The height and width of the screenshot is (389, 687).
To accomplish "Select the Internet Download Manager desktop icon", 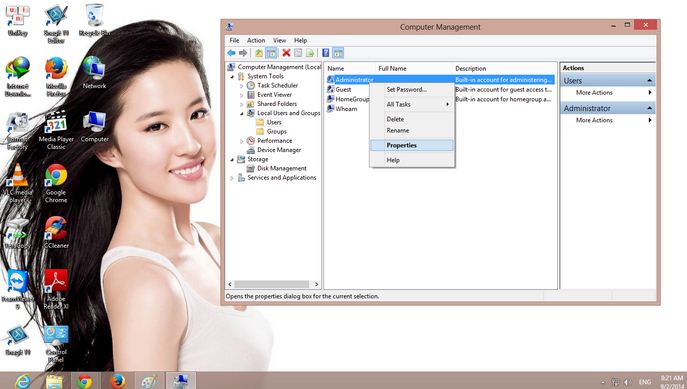I will (18, 77).
